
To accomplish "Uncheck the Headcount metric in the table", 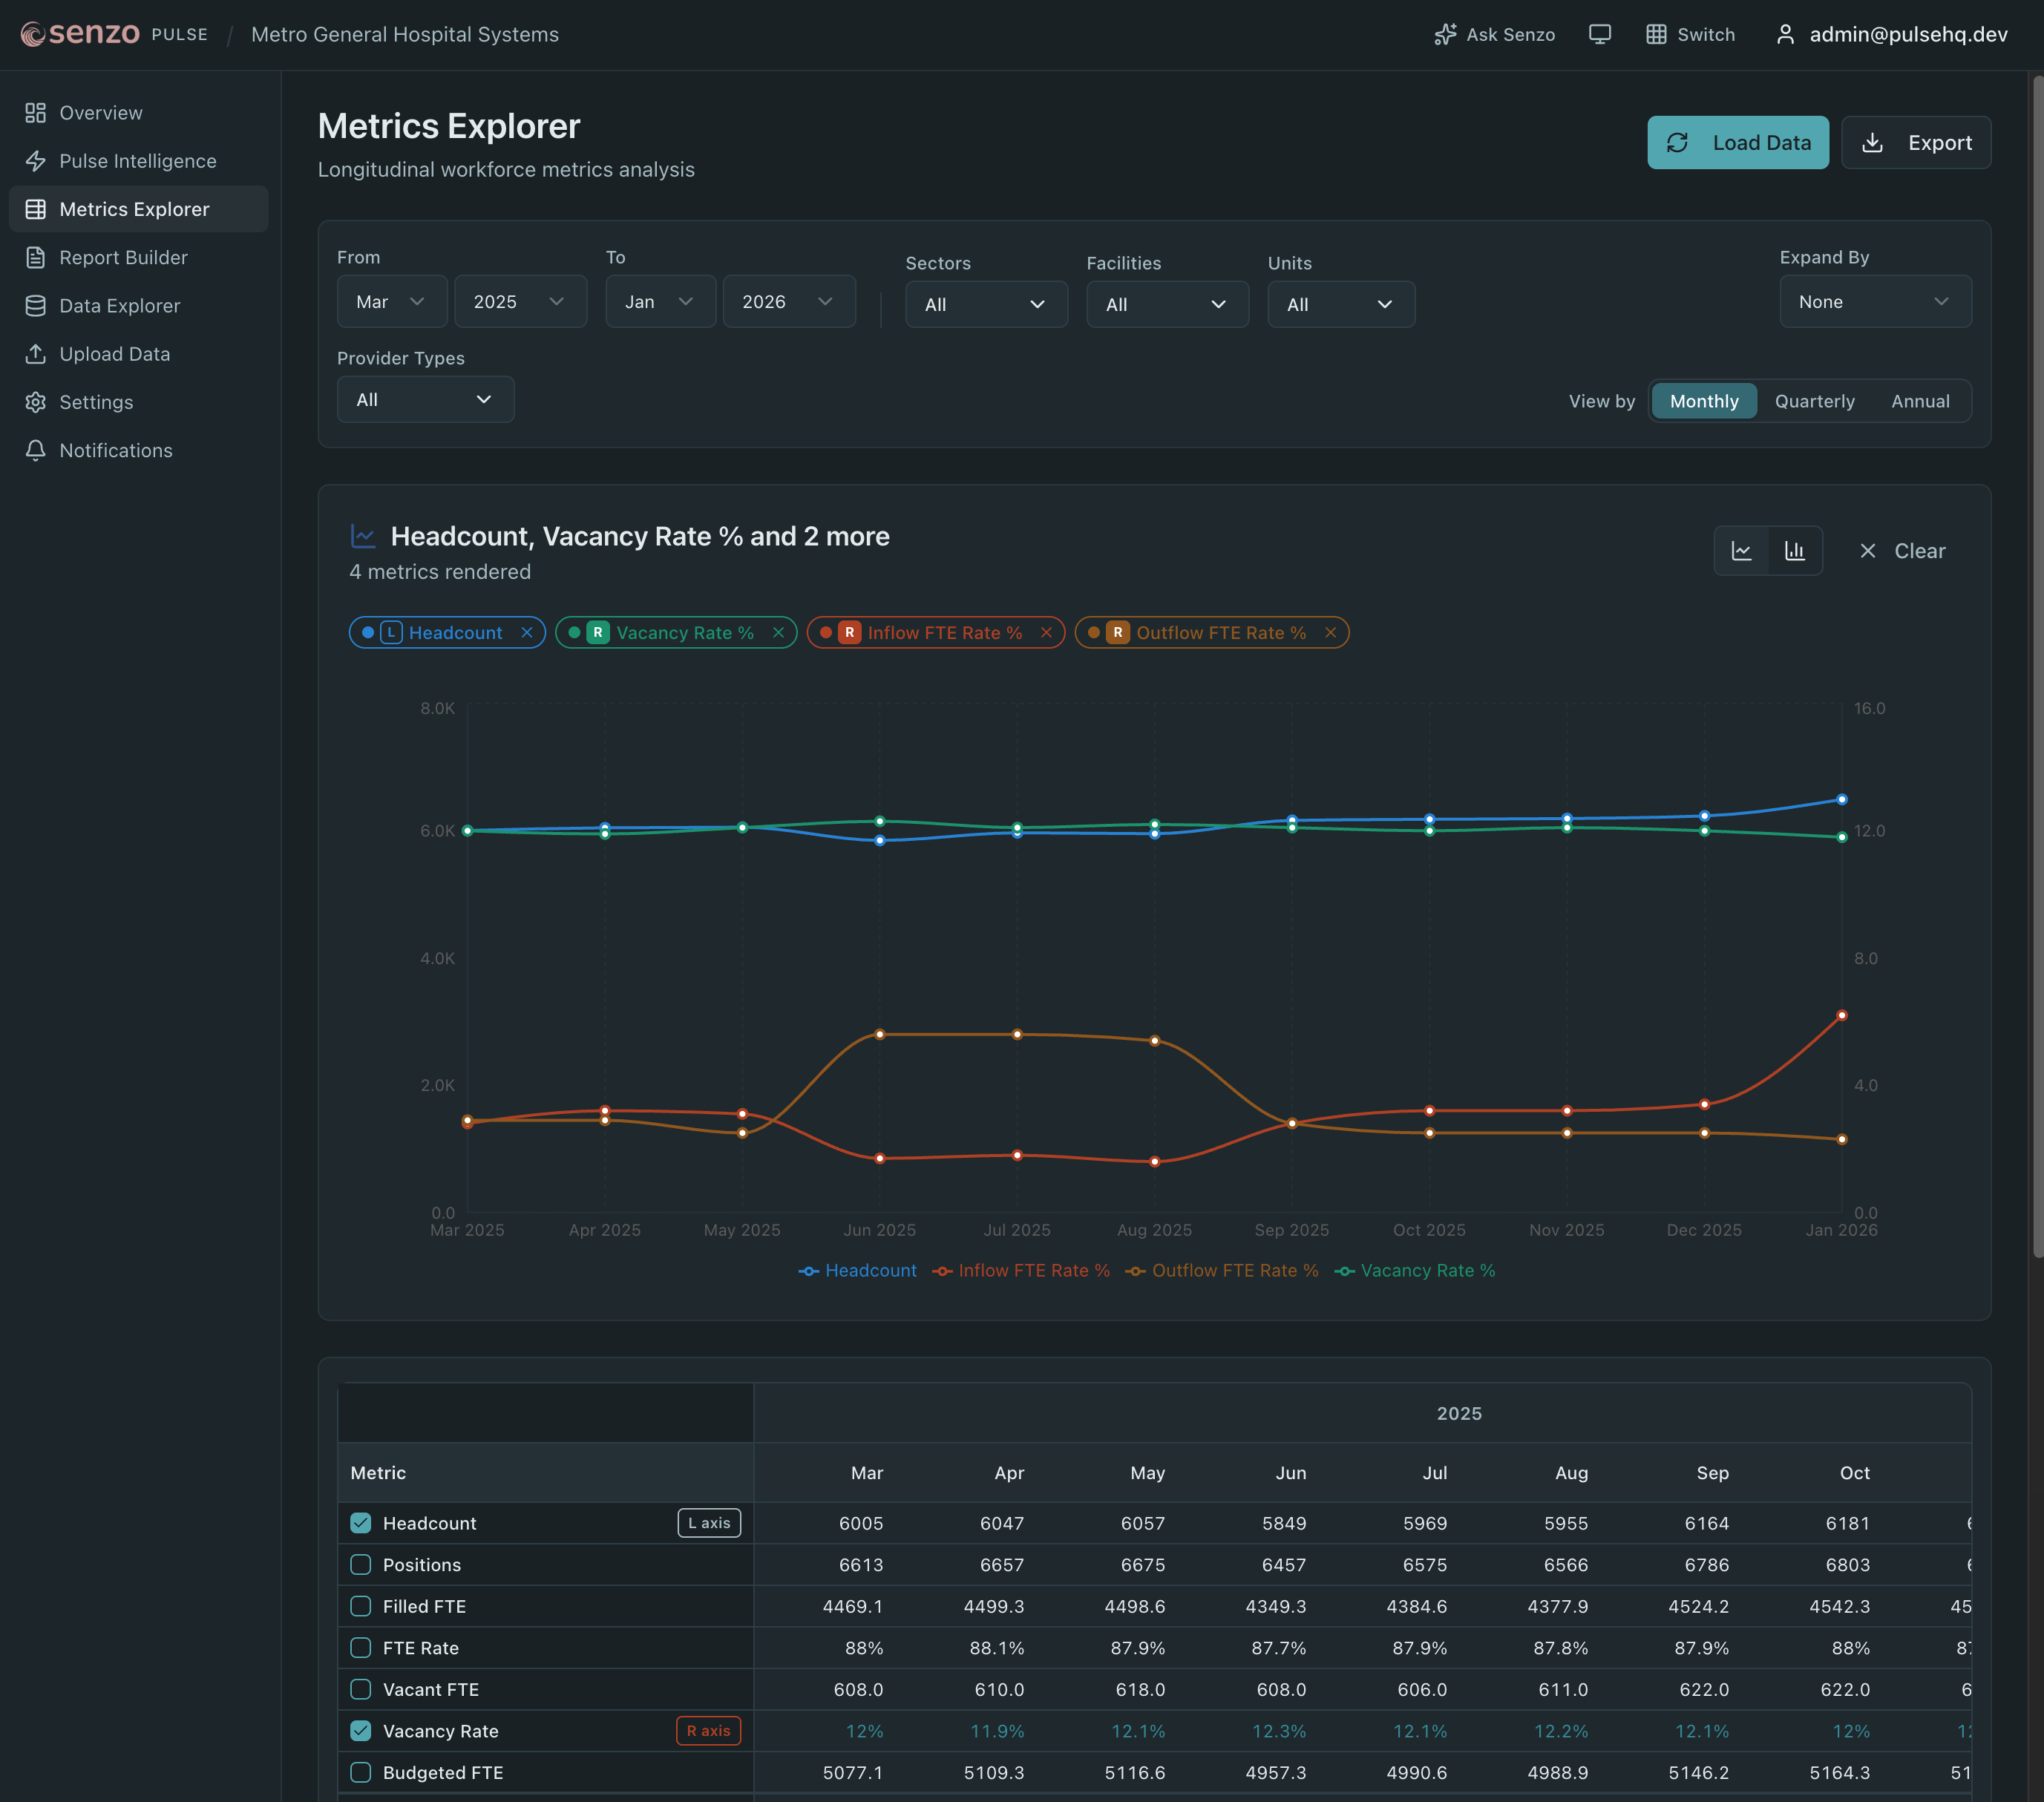I will coord(360,1523).
